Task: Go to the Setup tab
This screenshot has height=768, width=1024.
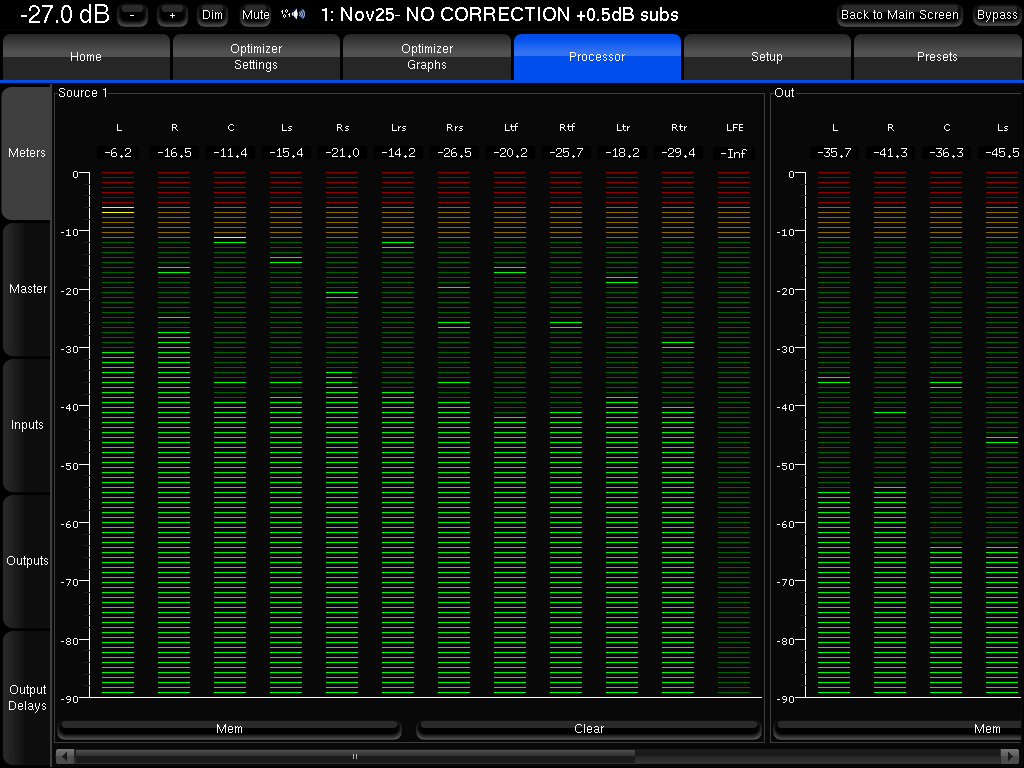Action: coord(767,57)
